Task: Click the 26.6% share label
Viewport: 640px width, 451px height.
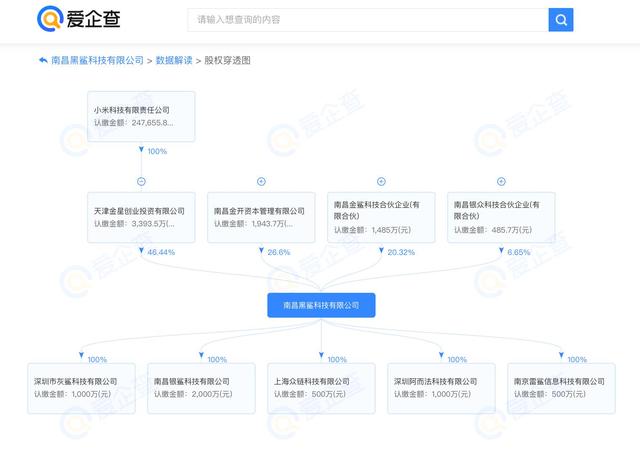Action: [x=279, y=252]
